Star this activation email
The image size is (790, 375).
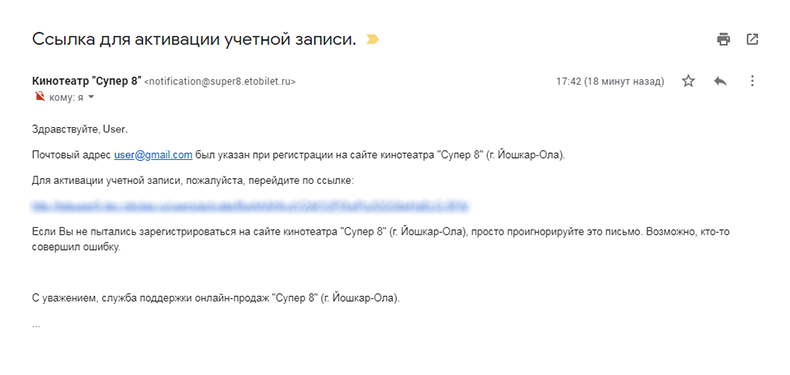(x=688, y=81)
